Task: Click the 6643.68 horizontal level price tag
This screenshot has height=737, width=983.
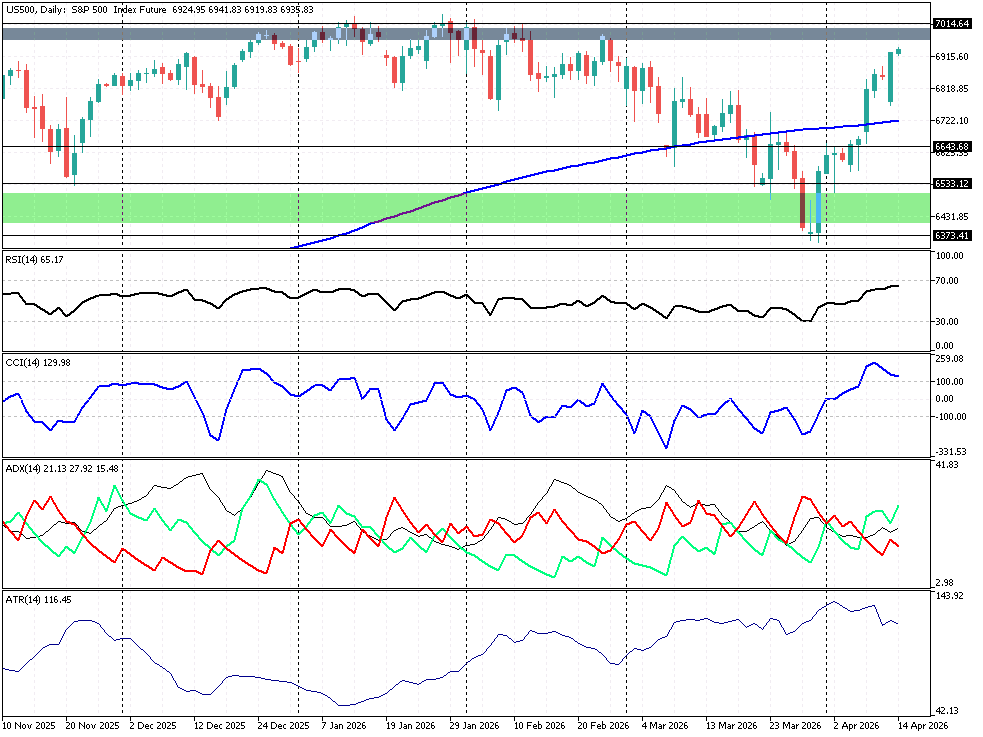Action: pyautogui.click(x=951, y=147)
